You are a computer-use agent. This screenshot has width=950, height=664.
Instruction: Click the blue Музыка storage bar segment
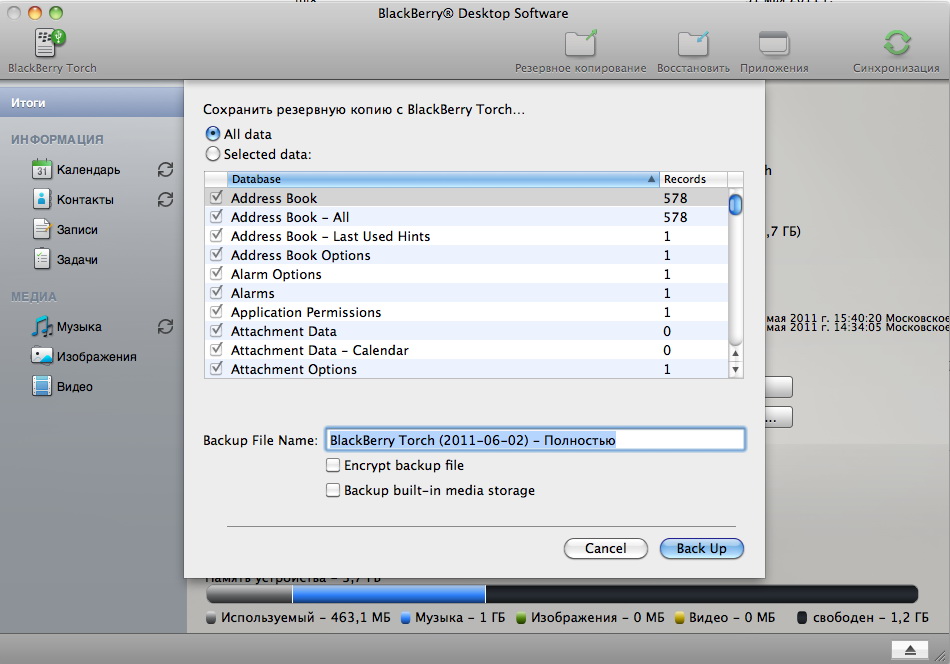click(388, 594)
